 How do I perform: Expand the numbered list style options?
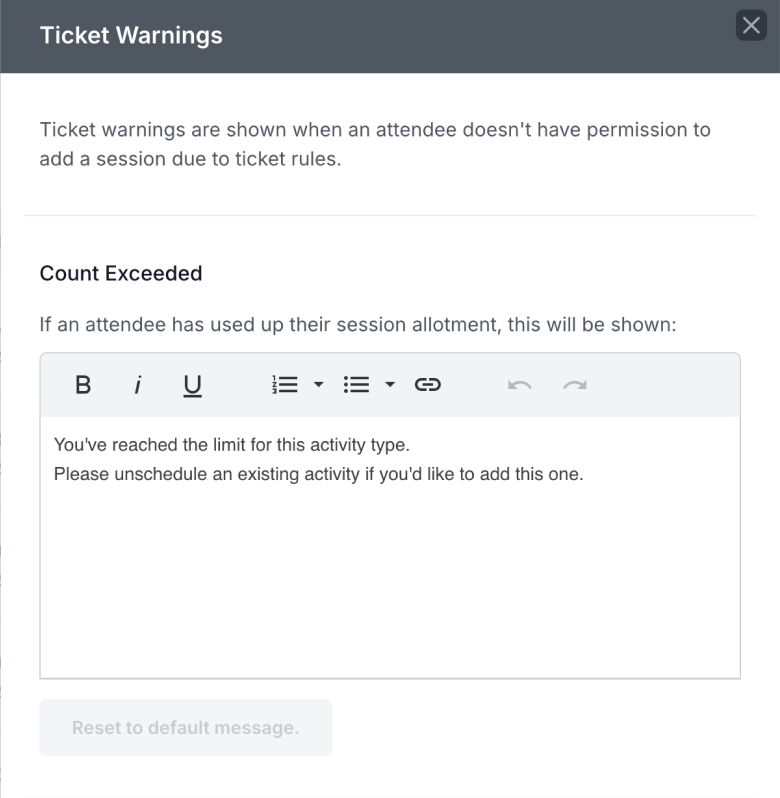point(319,385)
